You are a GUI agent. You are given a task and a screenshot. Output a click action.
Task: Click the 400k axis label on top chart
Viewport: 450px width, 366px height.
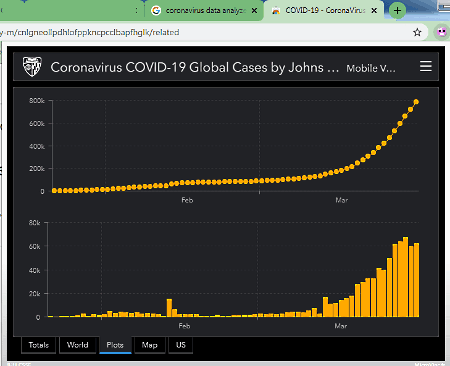37,146
